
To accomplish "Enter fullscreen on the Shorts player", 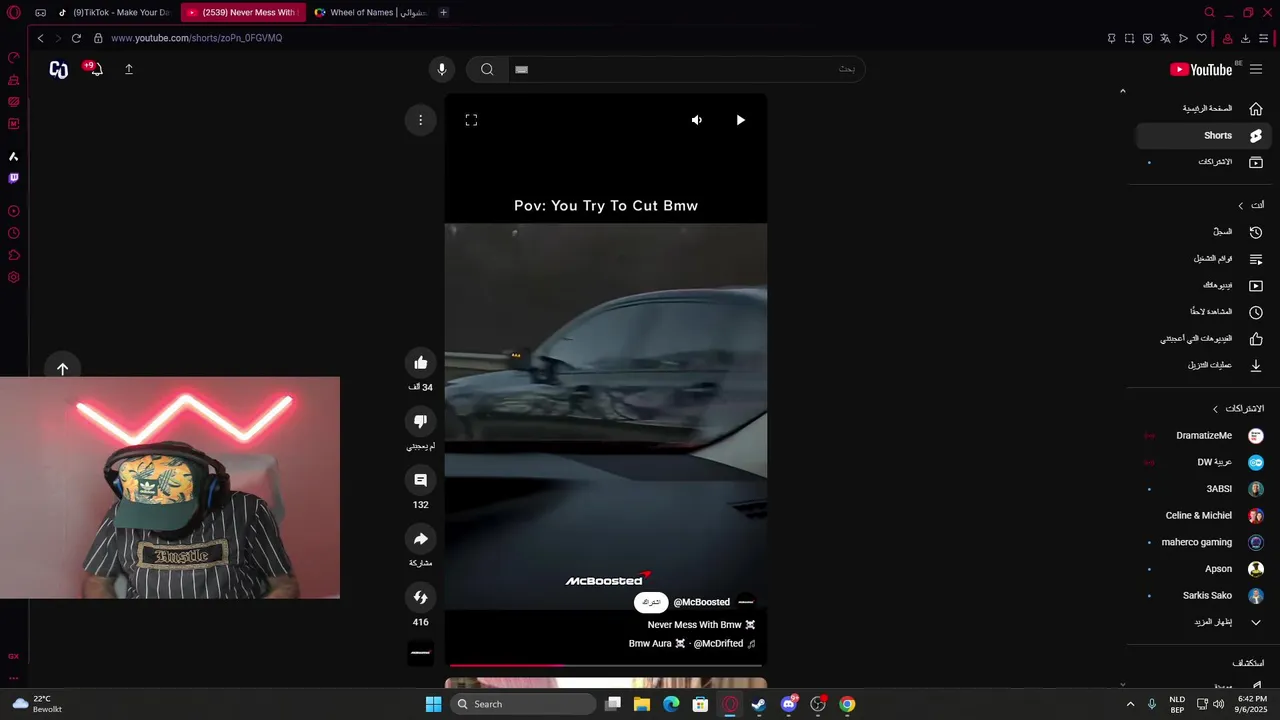I will pyautogui.click(x=471, y=120).
